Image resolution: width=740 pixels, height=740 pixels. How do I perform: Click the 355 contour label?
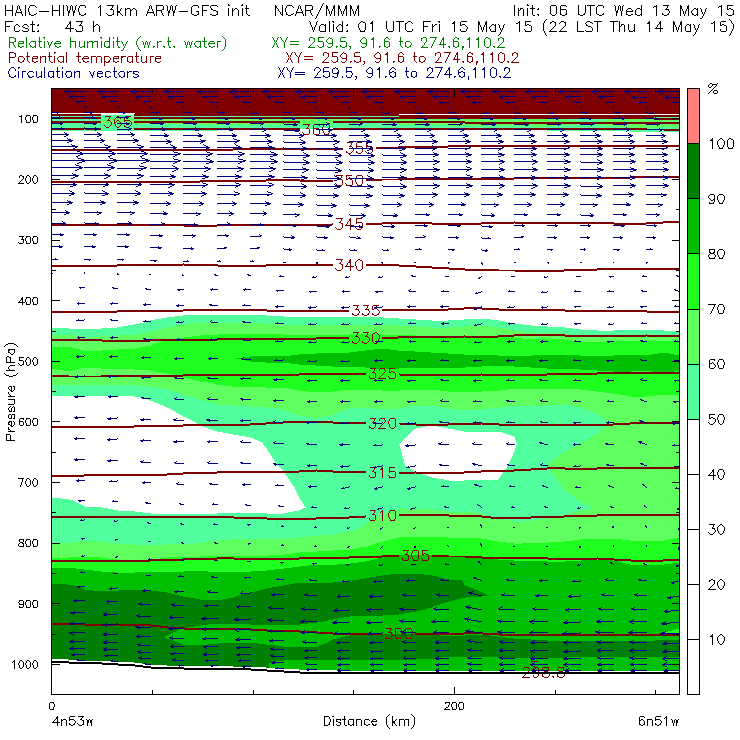pyautogui.click(x=360, y=148)
